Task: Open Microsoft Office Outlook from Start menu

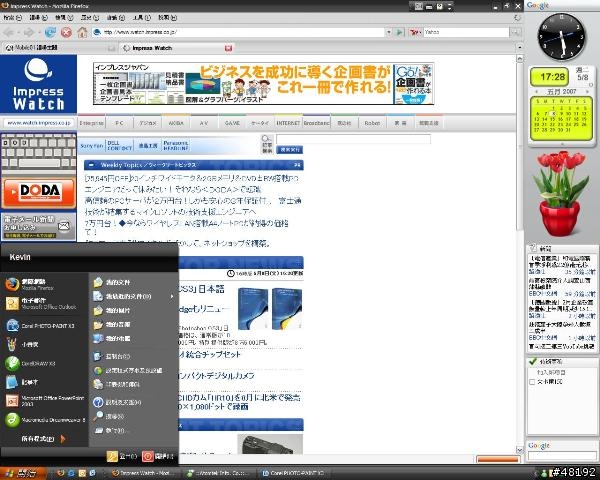Action: [44, 304]
